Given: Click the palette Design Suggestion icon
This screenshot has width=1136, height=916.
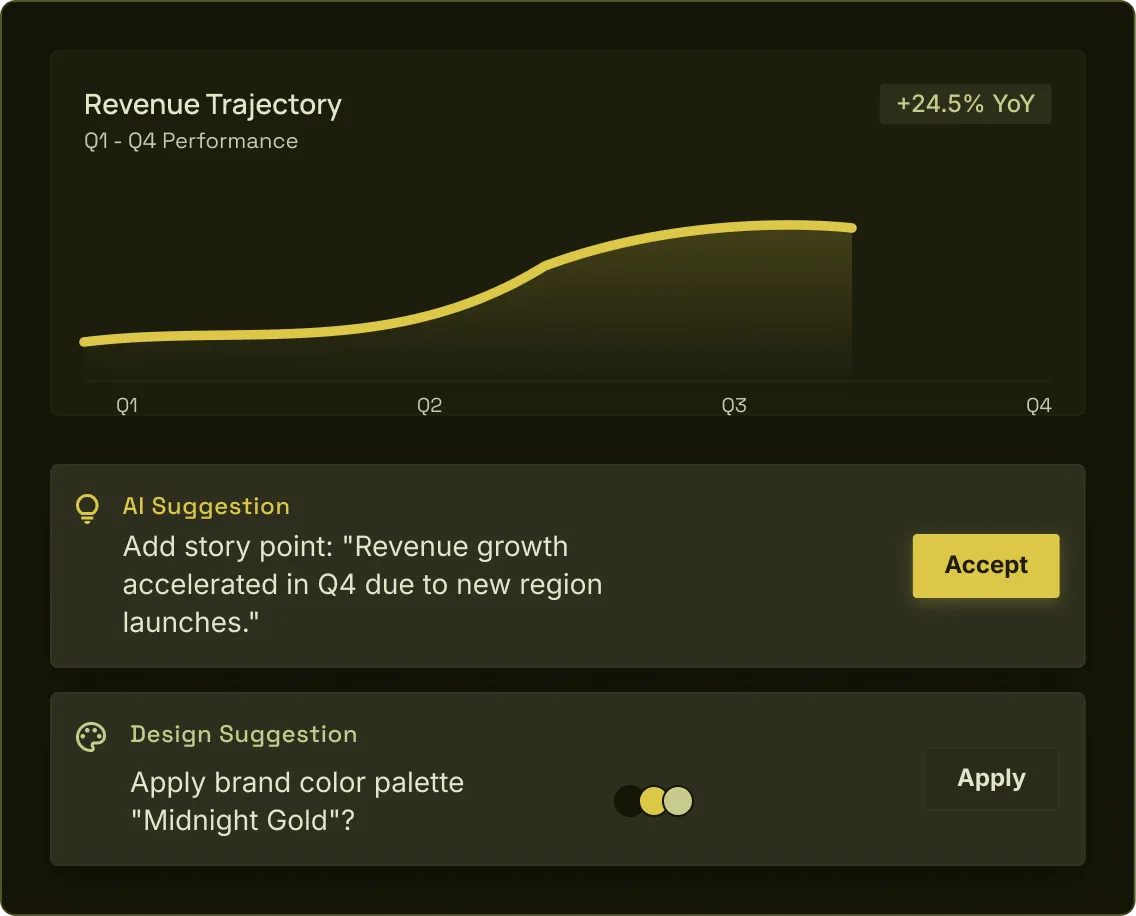Looking at the screenshot, I should pyautogui.click(x=91, y=738).
